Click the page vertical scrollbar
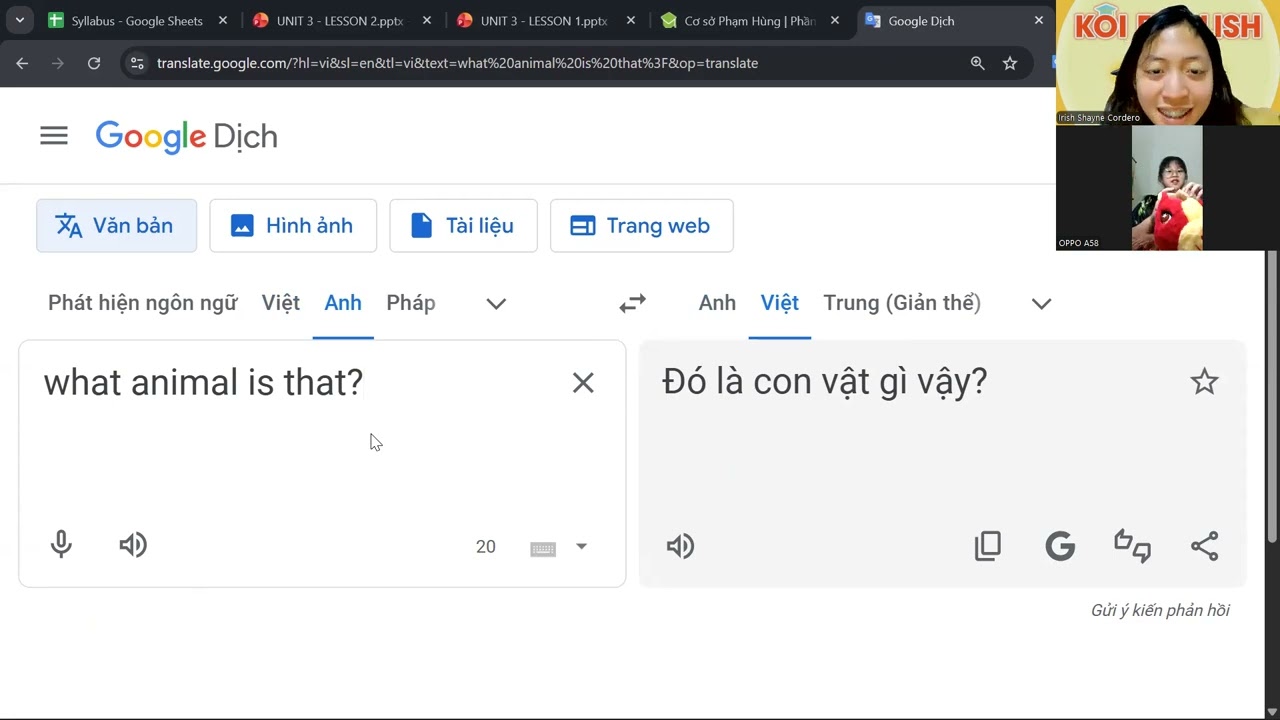The image size is (1280, 720). coord(1272,397)
